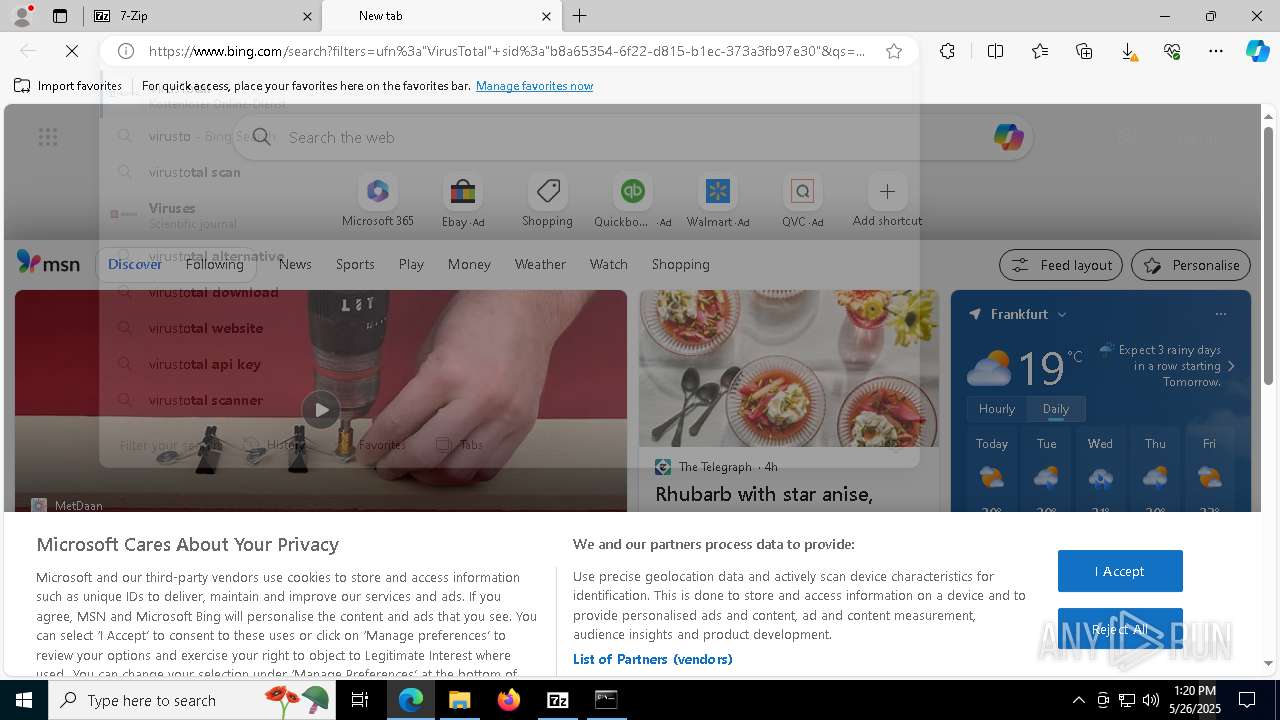This screenshot has width=1280, height=720.
Task: Select the Discover feed tab
Action: 135,264
